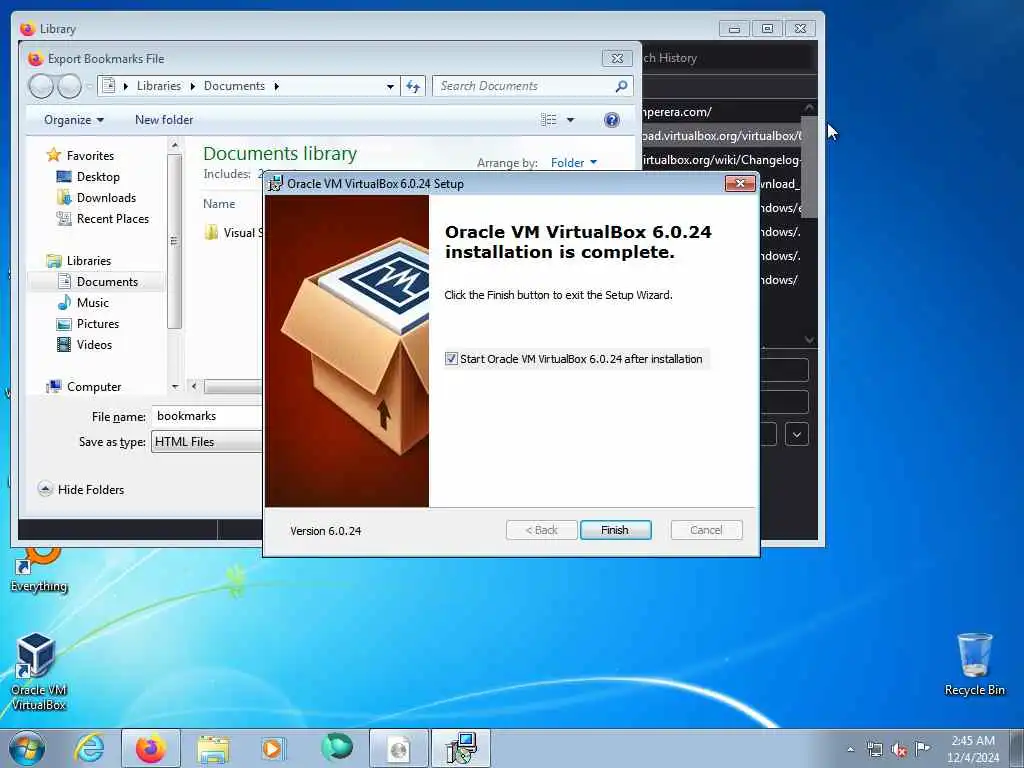Open Action Center flag tray icon
Screen dimensions: 1024x768
[x=922, y=748]
